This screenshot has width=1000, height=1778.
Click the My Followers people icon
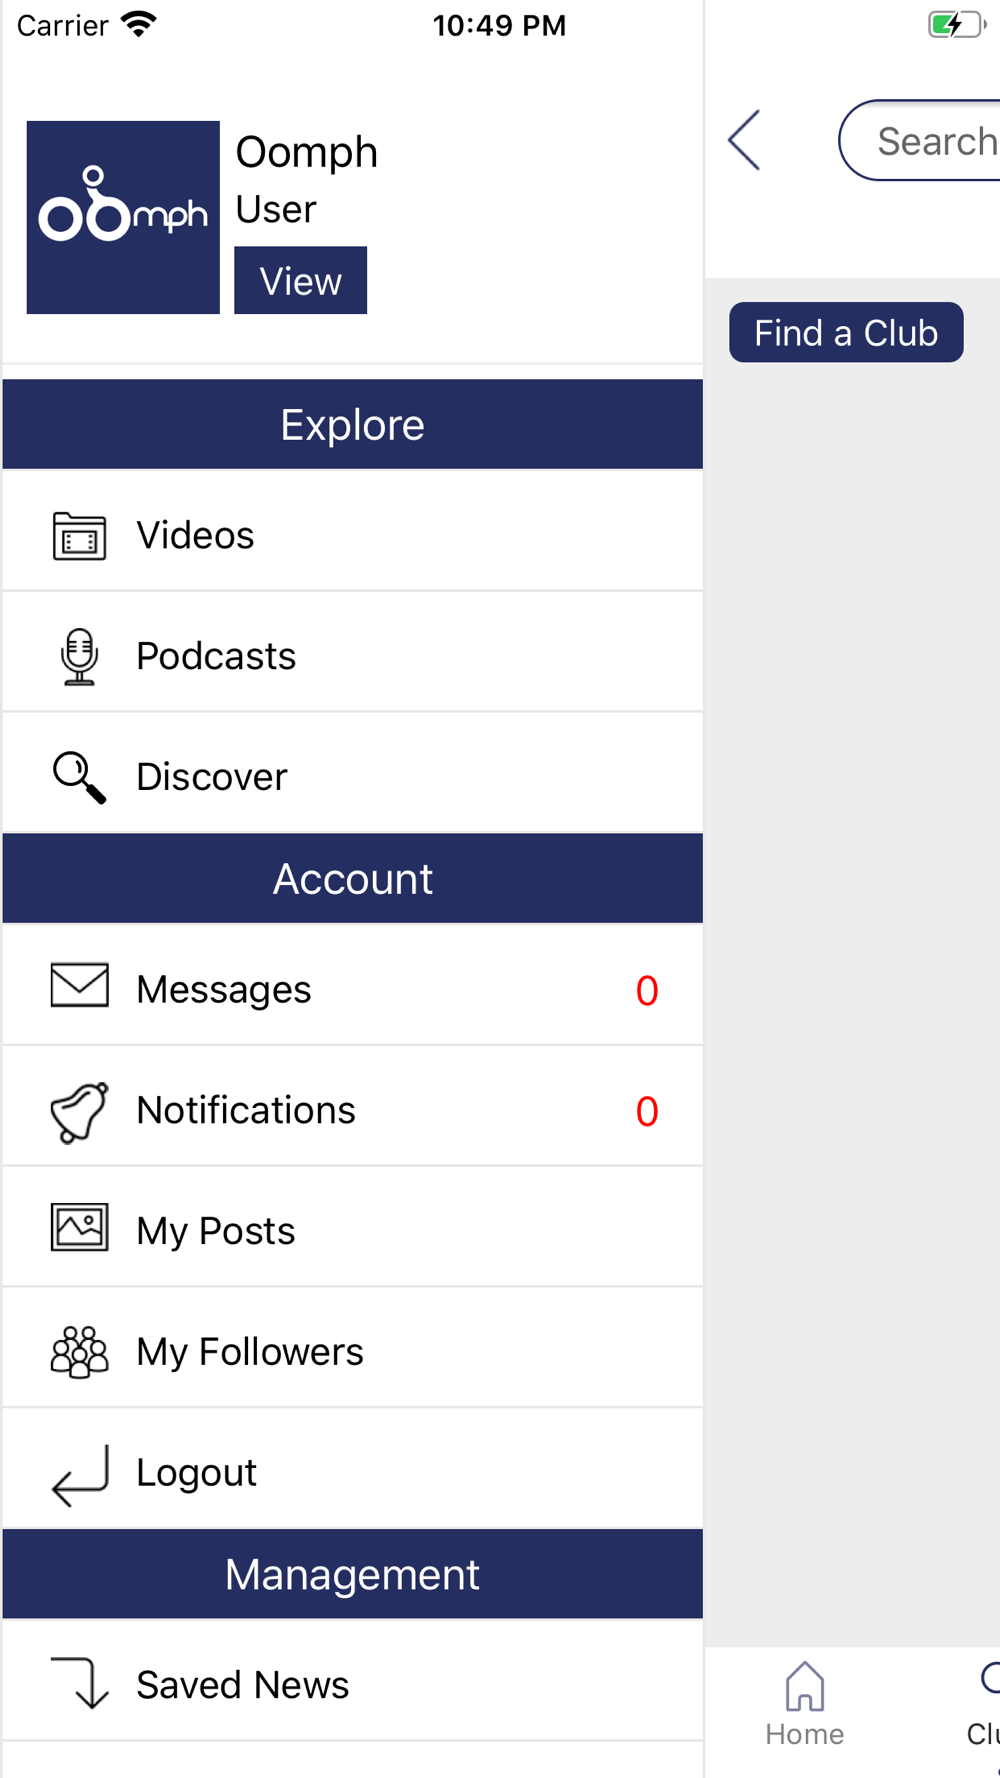point(79,1352)
